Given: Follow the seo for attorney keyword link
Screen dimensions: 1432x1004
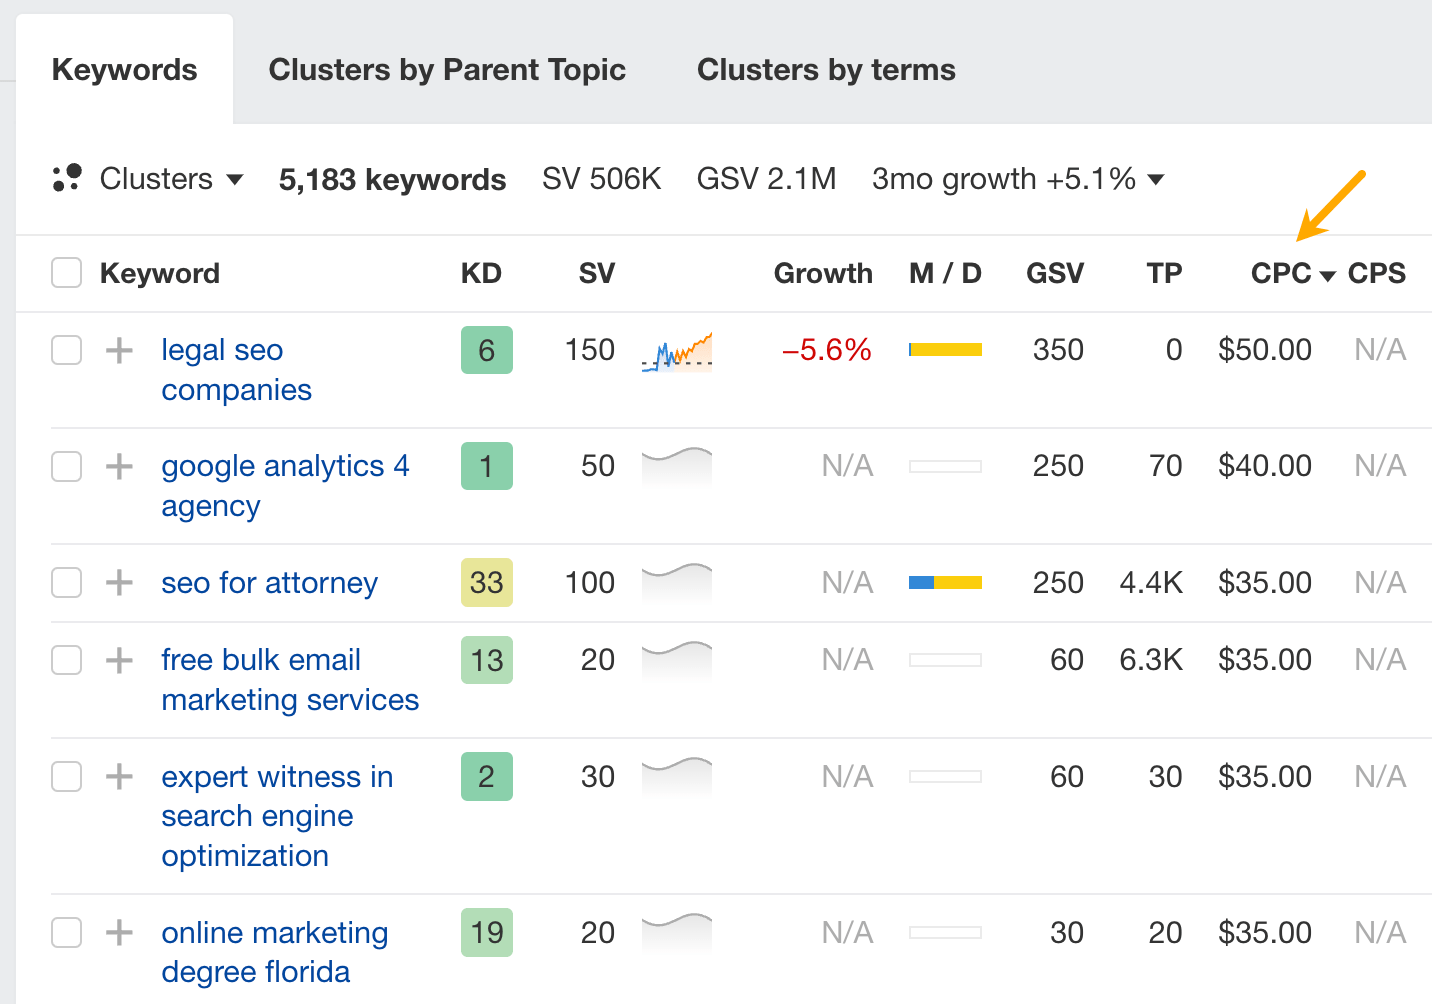Looking at the screenshot, I should (x=270, y=583).
